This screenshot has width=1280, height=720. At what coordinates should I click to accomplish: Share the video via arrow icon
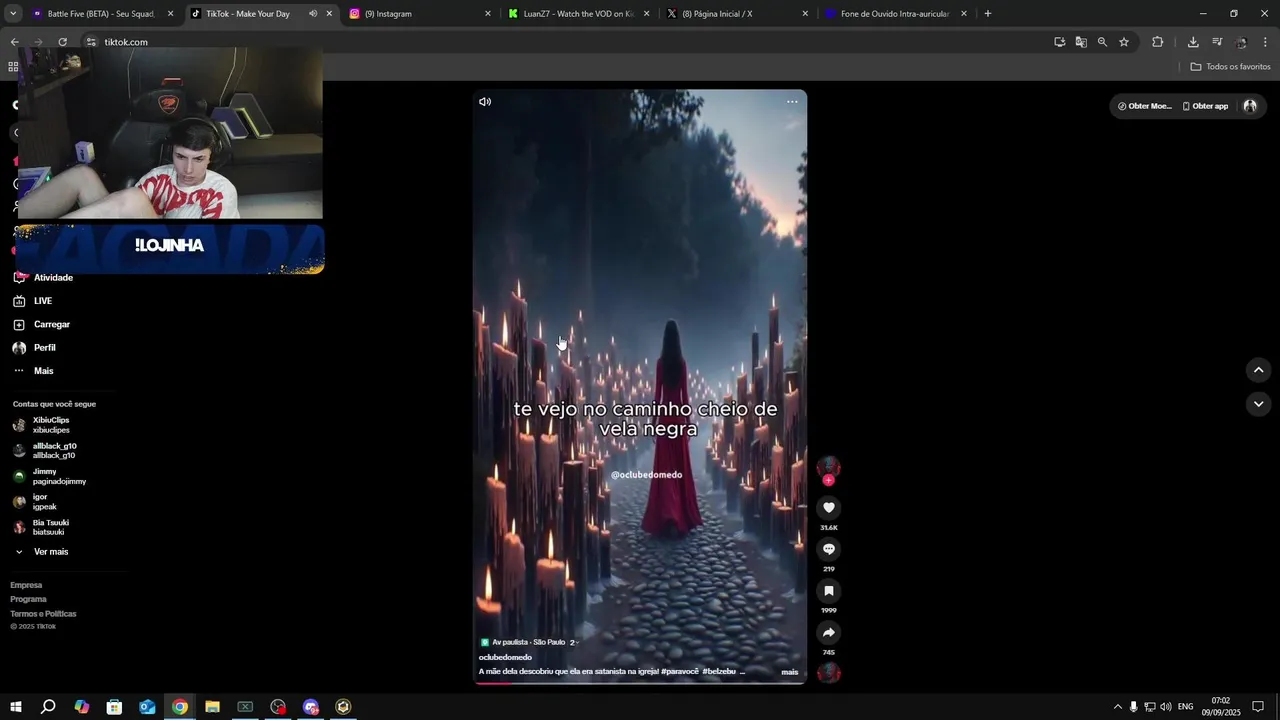828,633
